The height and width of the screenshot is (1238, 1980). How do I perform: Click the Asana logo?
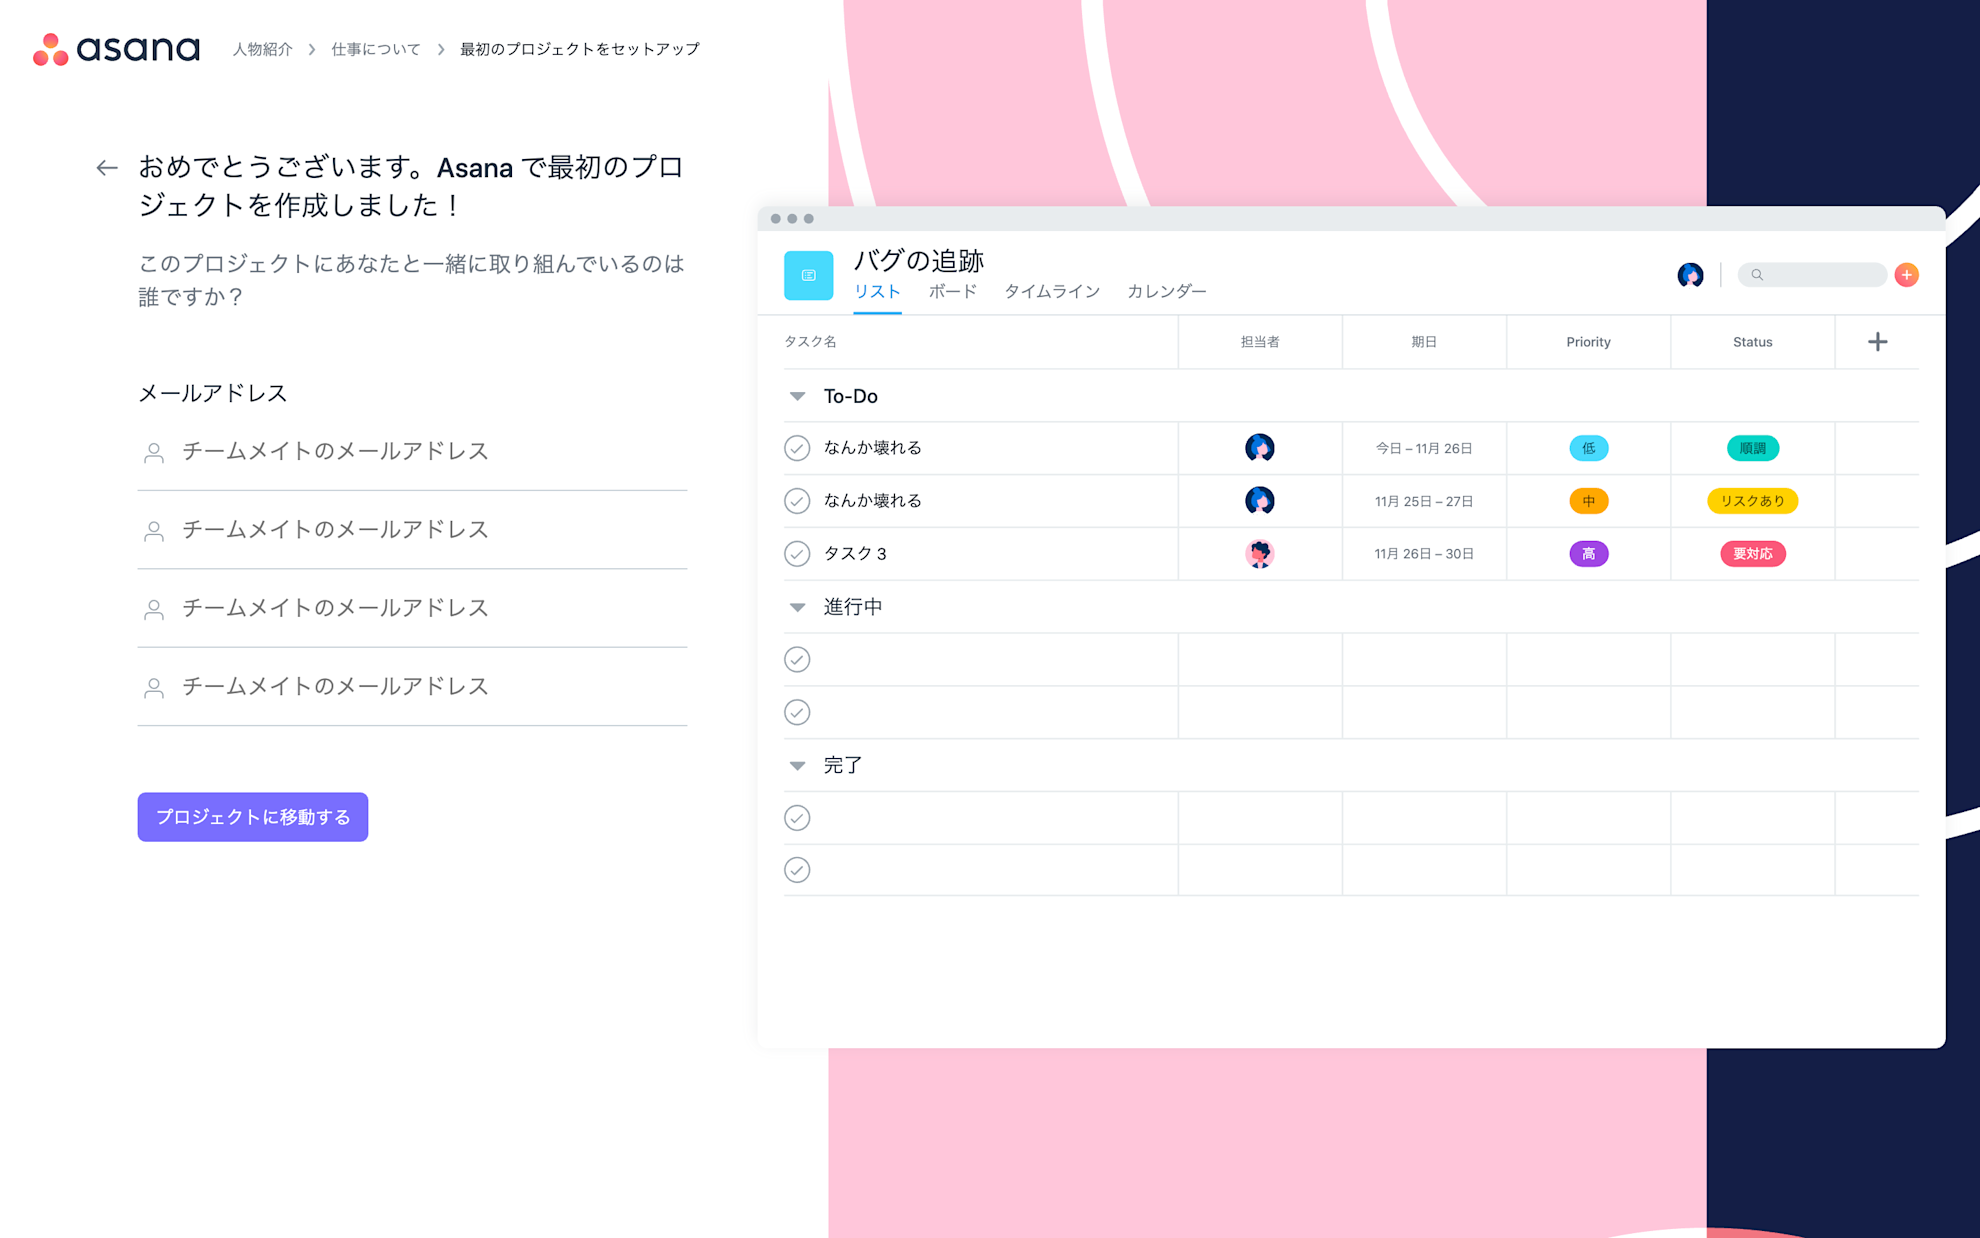(x=116, y=49)
